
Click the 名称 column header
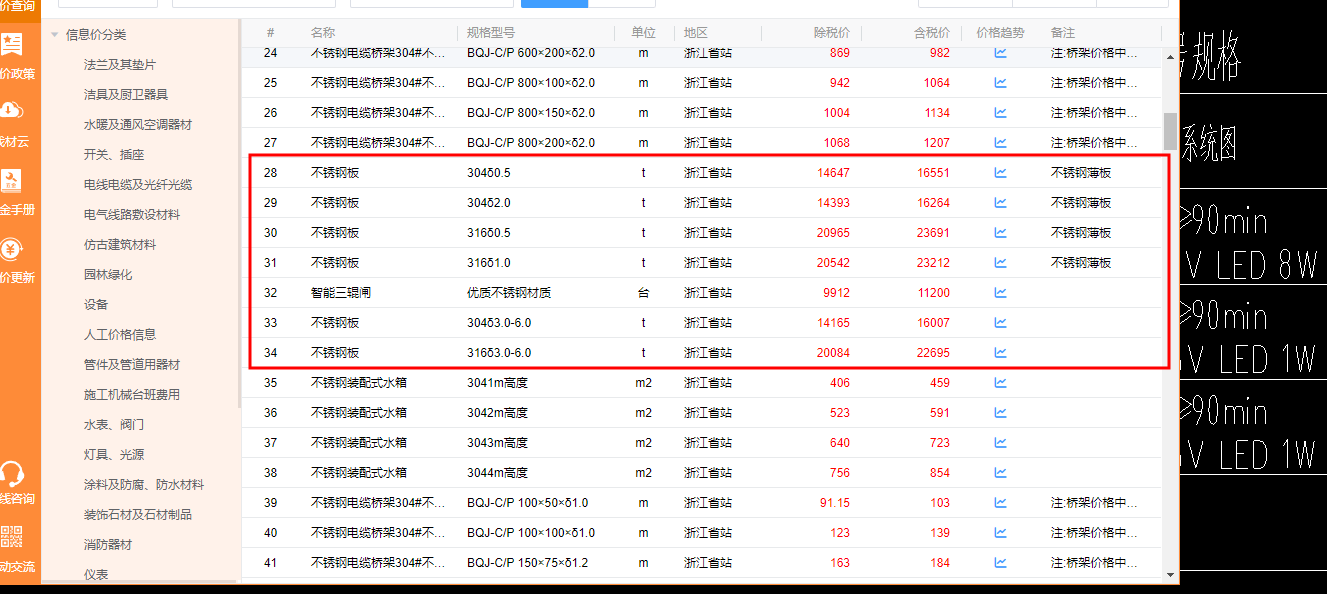[x=323, y=33]
